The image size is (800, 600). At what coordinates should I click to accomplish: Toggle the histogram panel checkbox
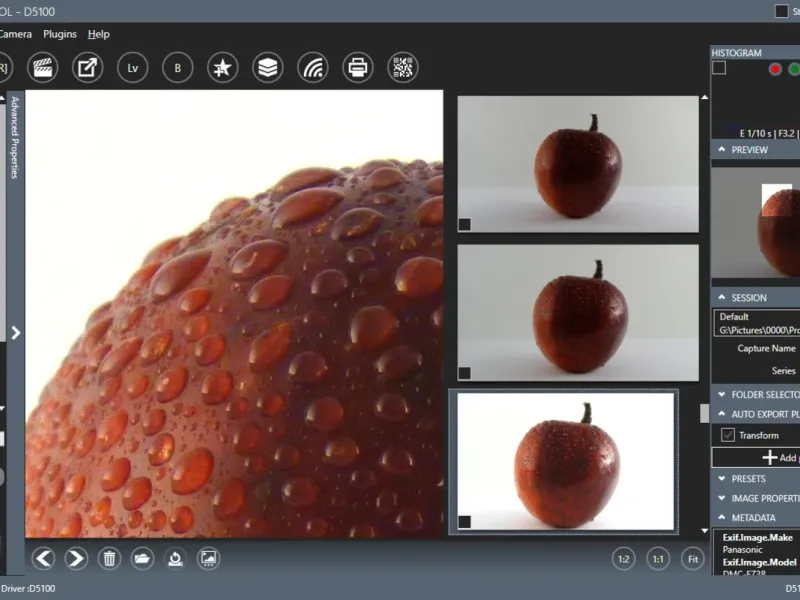719,68
